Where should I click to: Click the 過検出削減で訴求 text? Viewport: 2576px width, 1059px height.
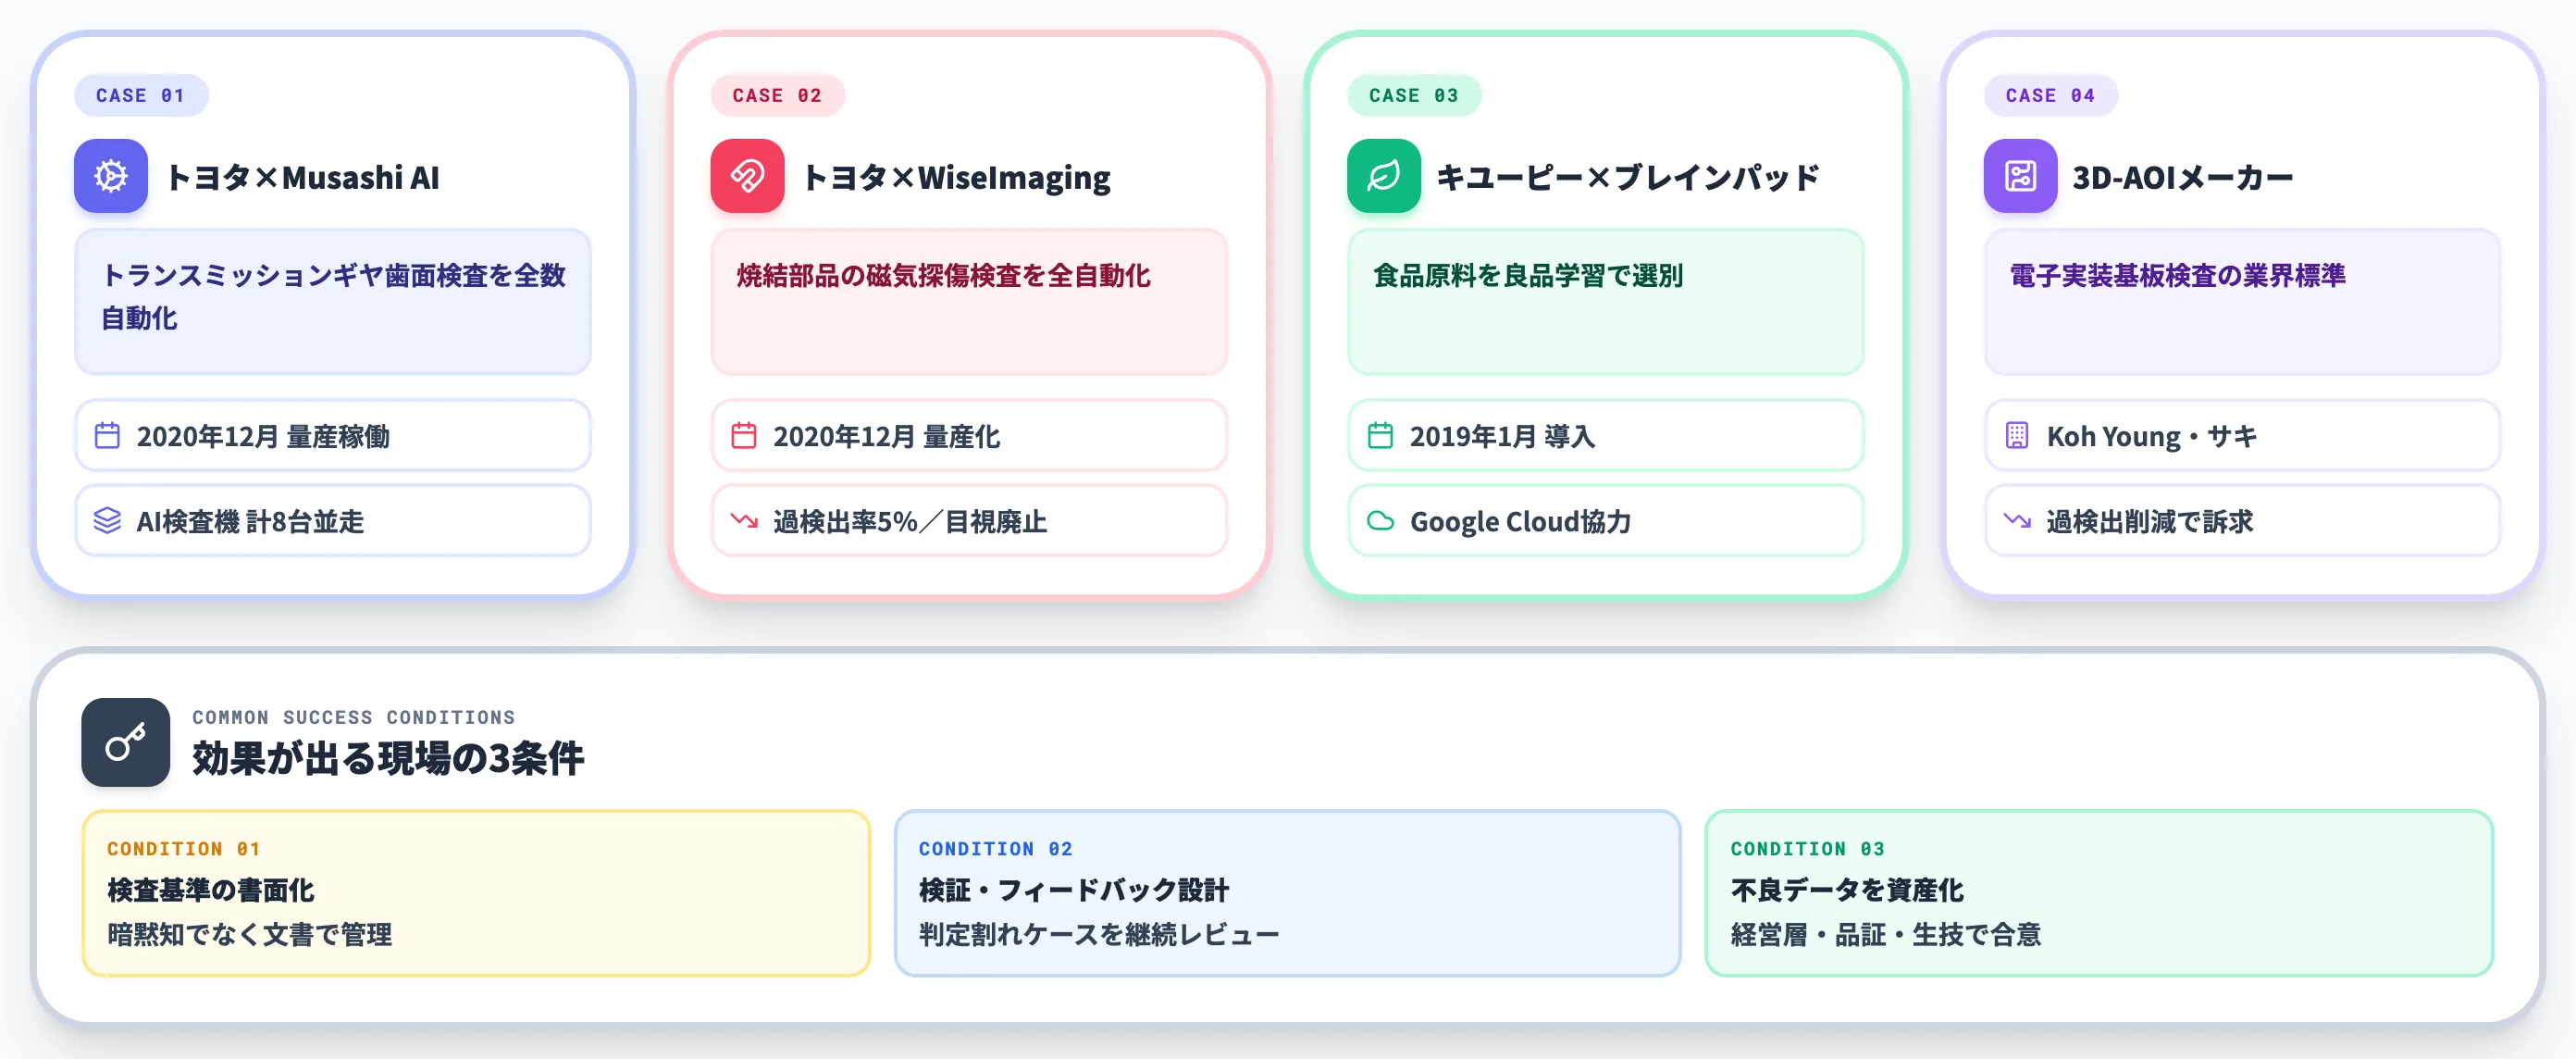[2150, 522]
